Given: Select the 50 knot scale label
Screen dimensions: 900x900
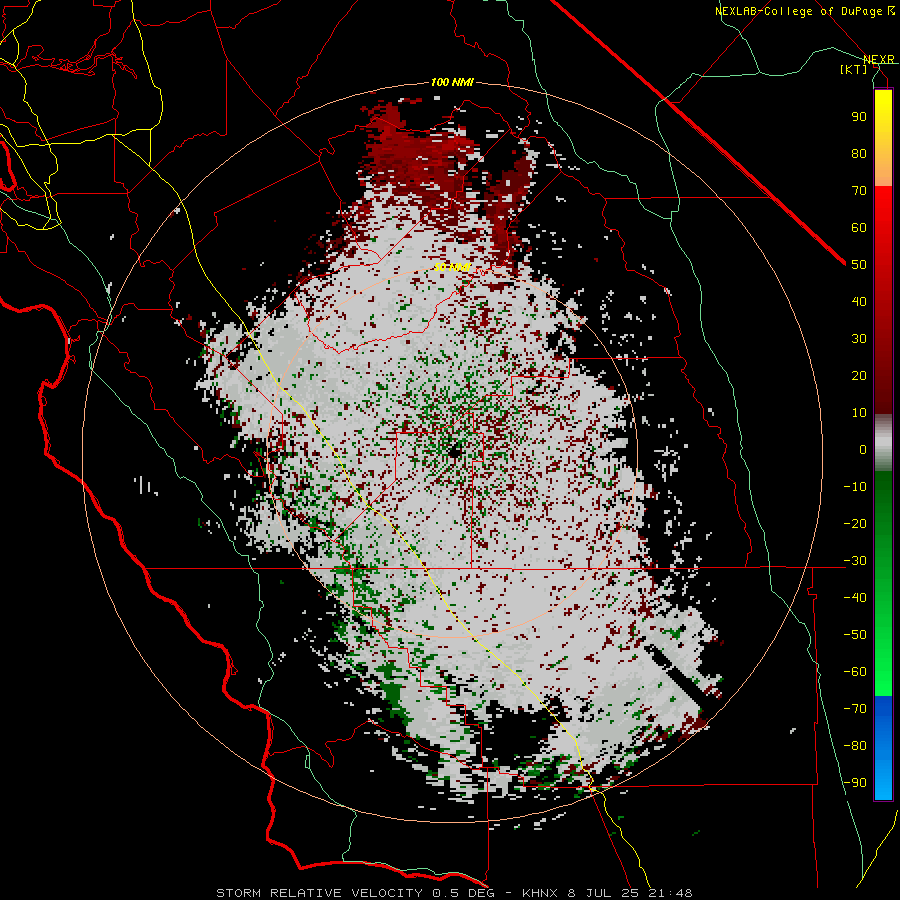Looking at the screenshot, I should click(x=859, y=265).
